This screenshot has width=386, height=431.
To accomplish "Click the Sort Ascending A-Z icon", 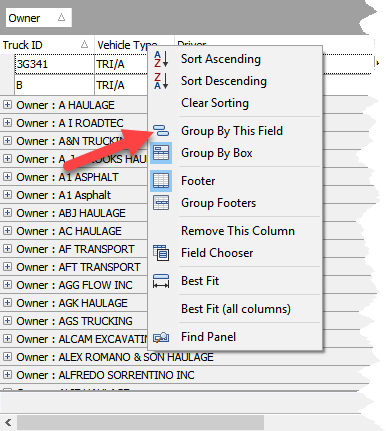I will pyautogui.click(x=161, y=59).
